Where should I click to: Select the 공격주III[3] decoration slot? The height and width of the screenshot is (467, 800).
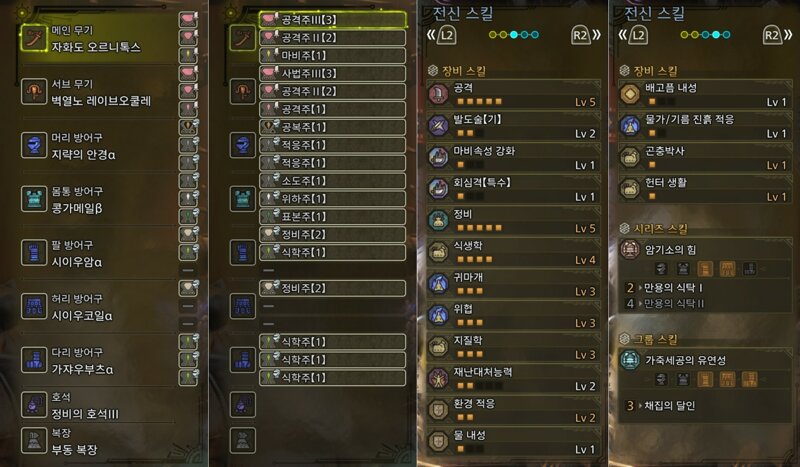coord(333,20)
